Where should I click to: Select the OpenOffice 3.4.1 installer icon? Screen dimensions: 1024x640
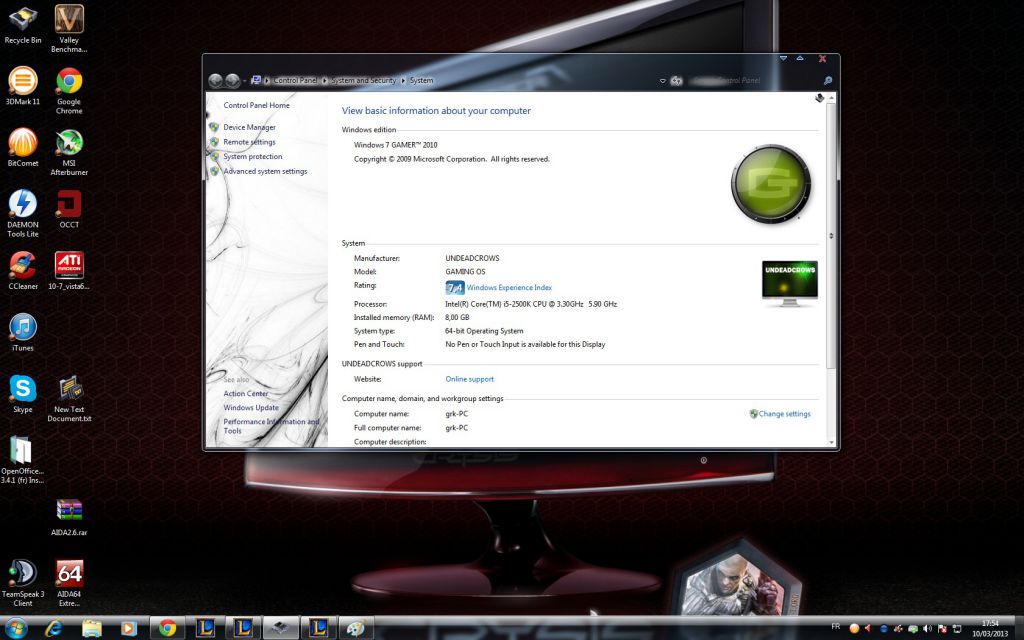click(x=23, y=460)
